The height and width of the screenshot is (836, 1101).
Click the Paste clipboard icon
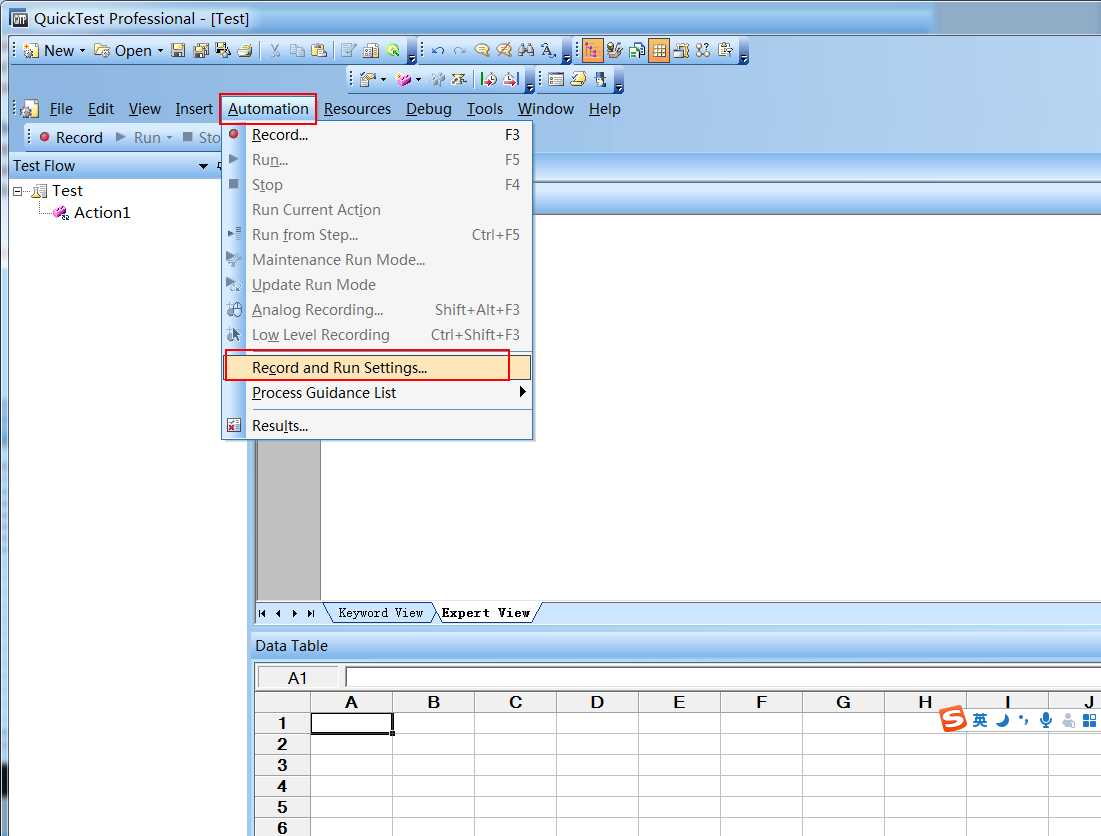(319, 51)
